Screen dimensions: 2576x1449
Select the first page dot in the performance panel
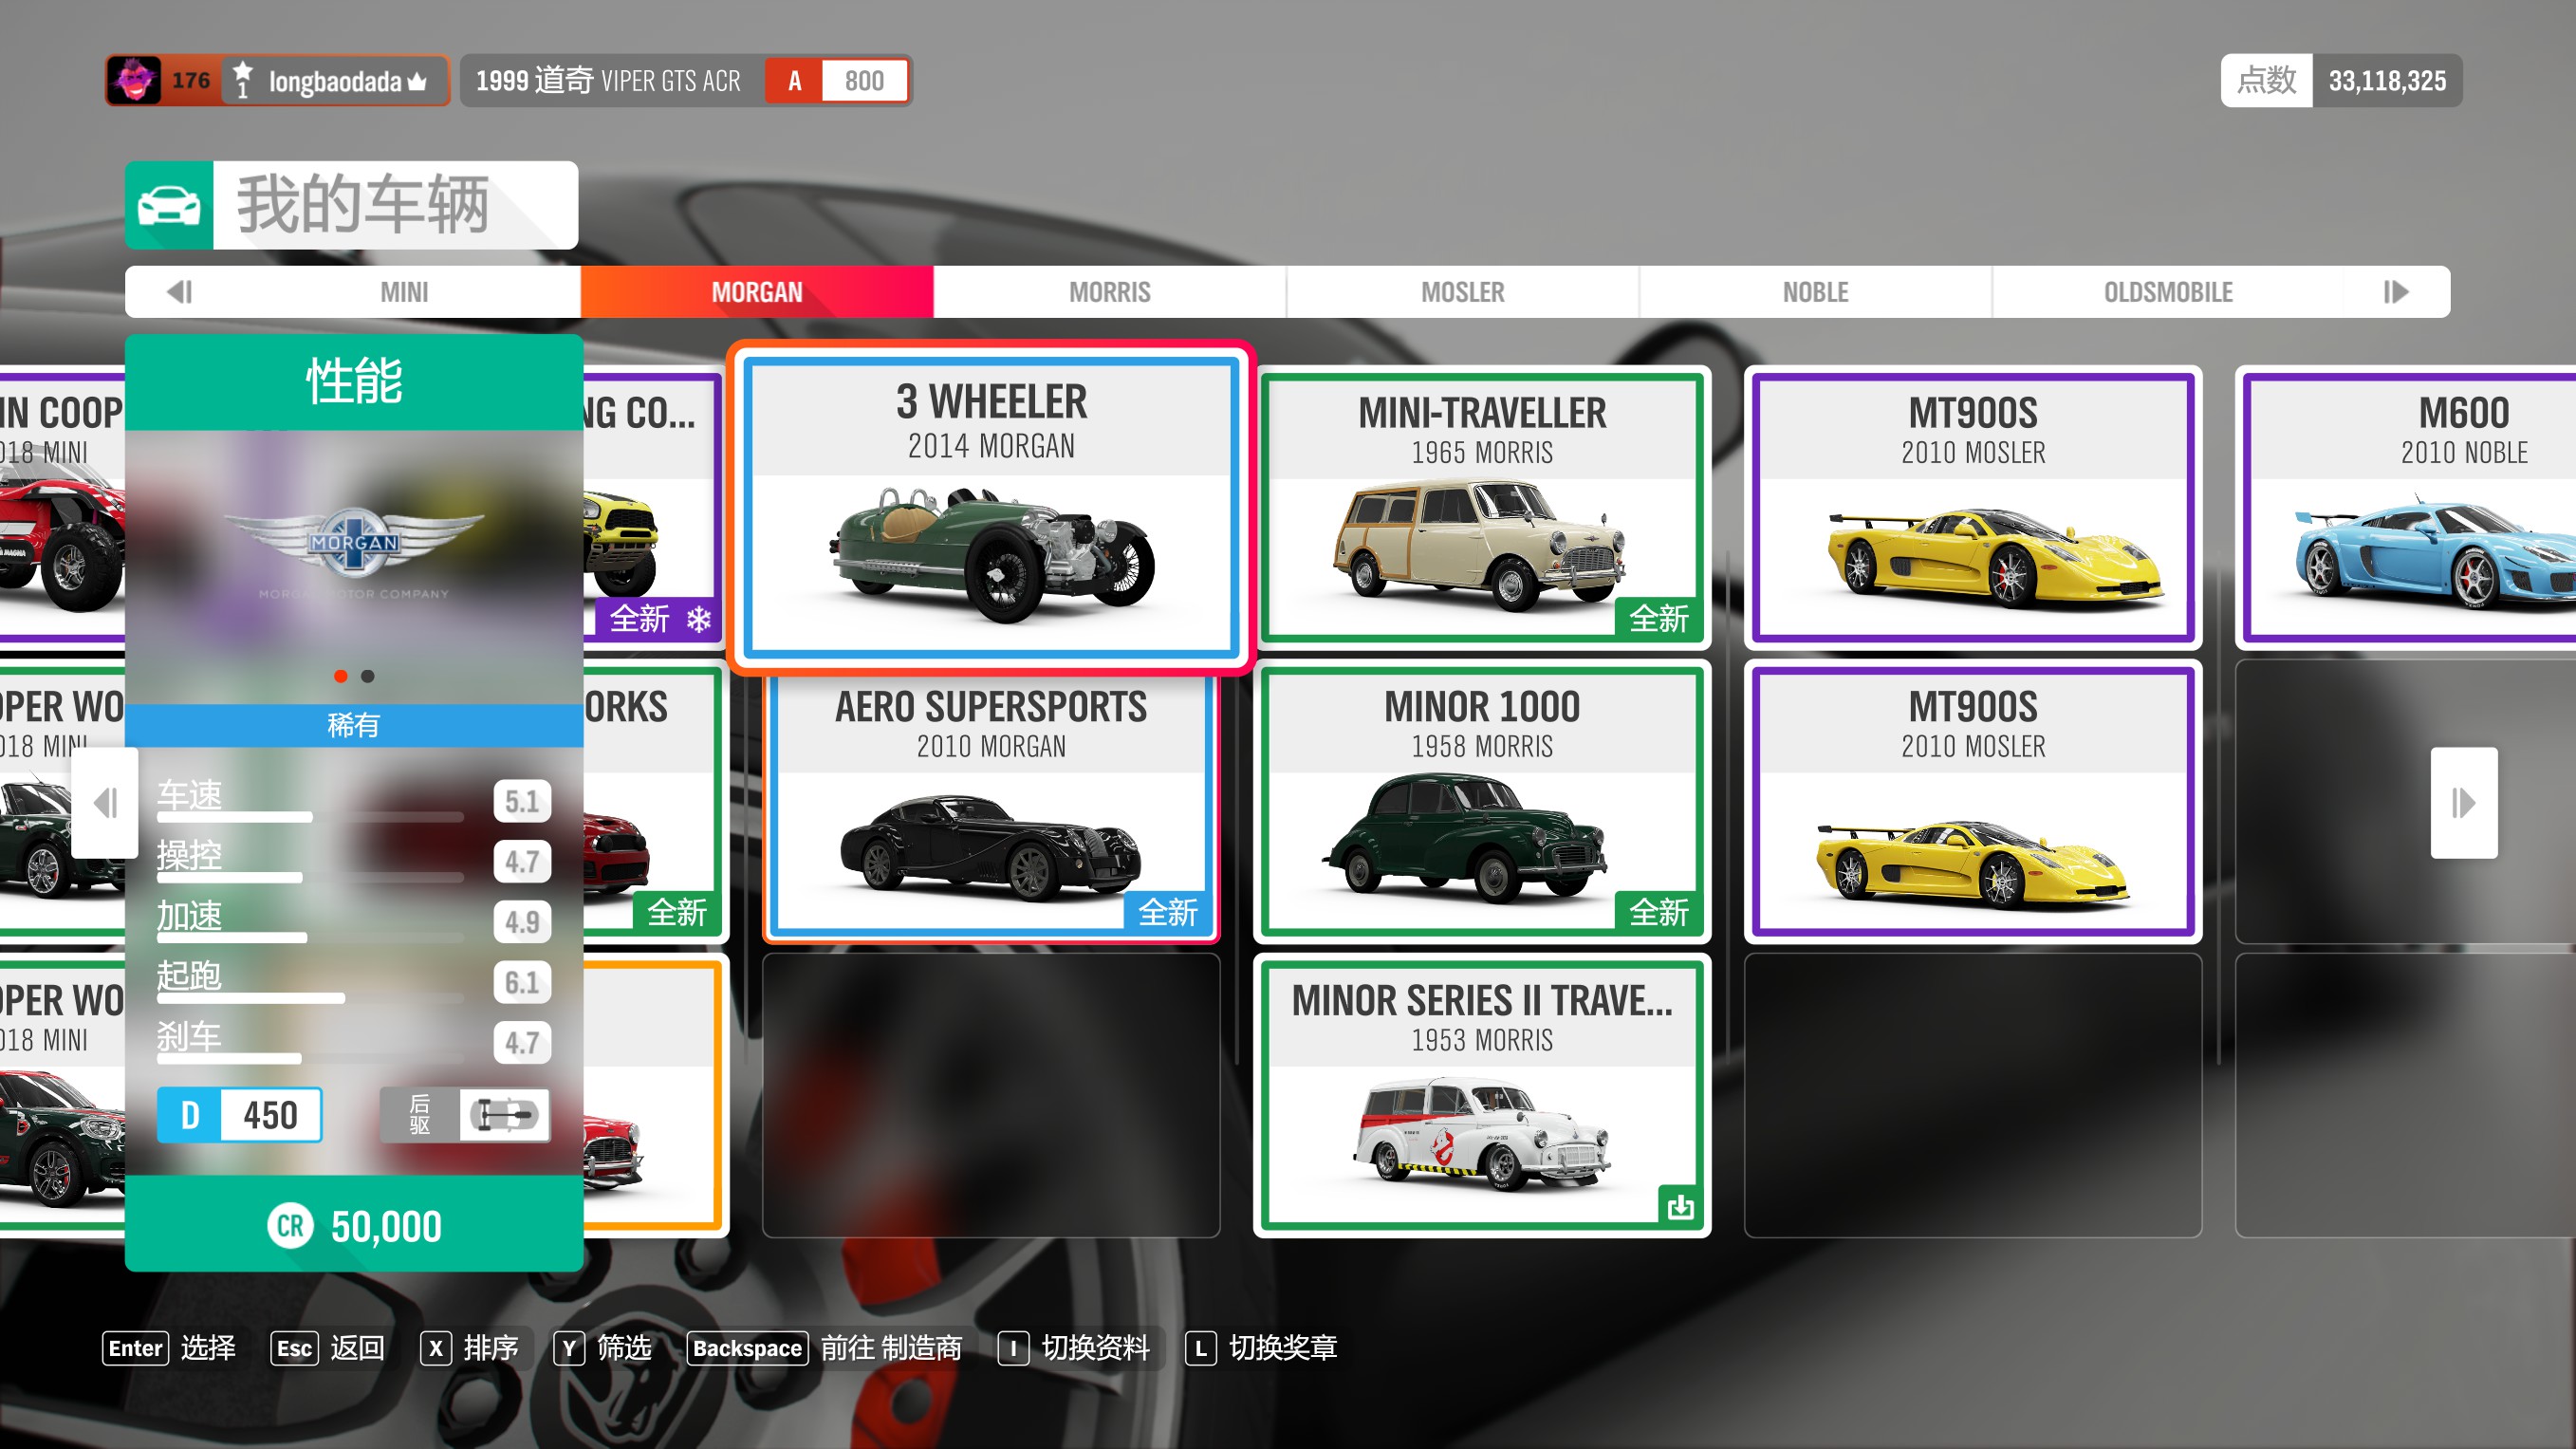pyautogui.click(x=341, y=677)
